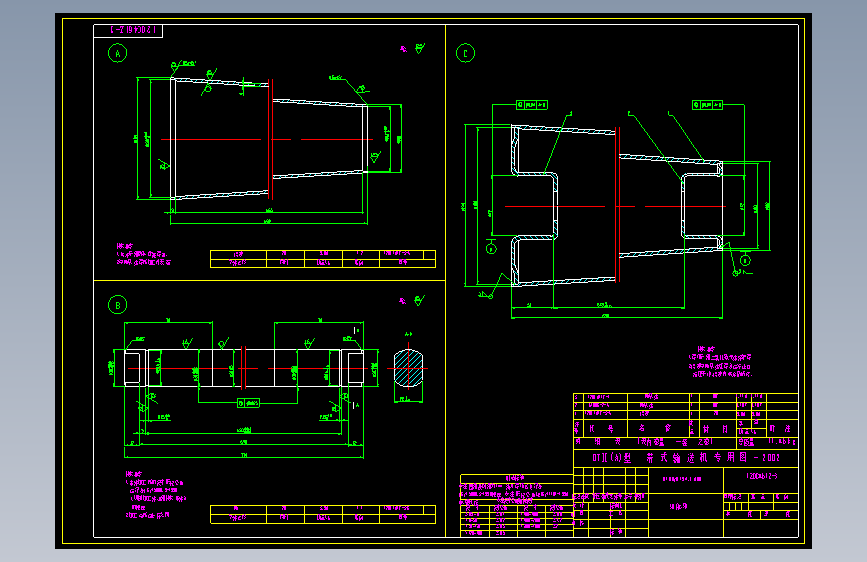
Task: Select the left datum circle in view C
Action: pos(491,249)
